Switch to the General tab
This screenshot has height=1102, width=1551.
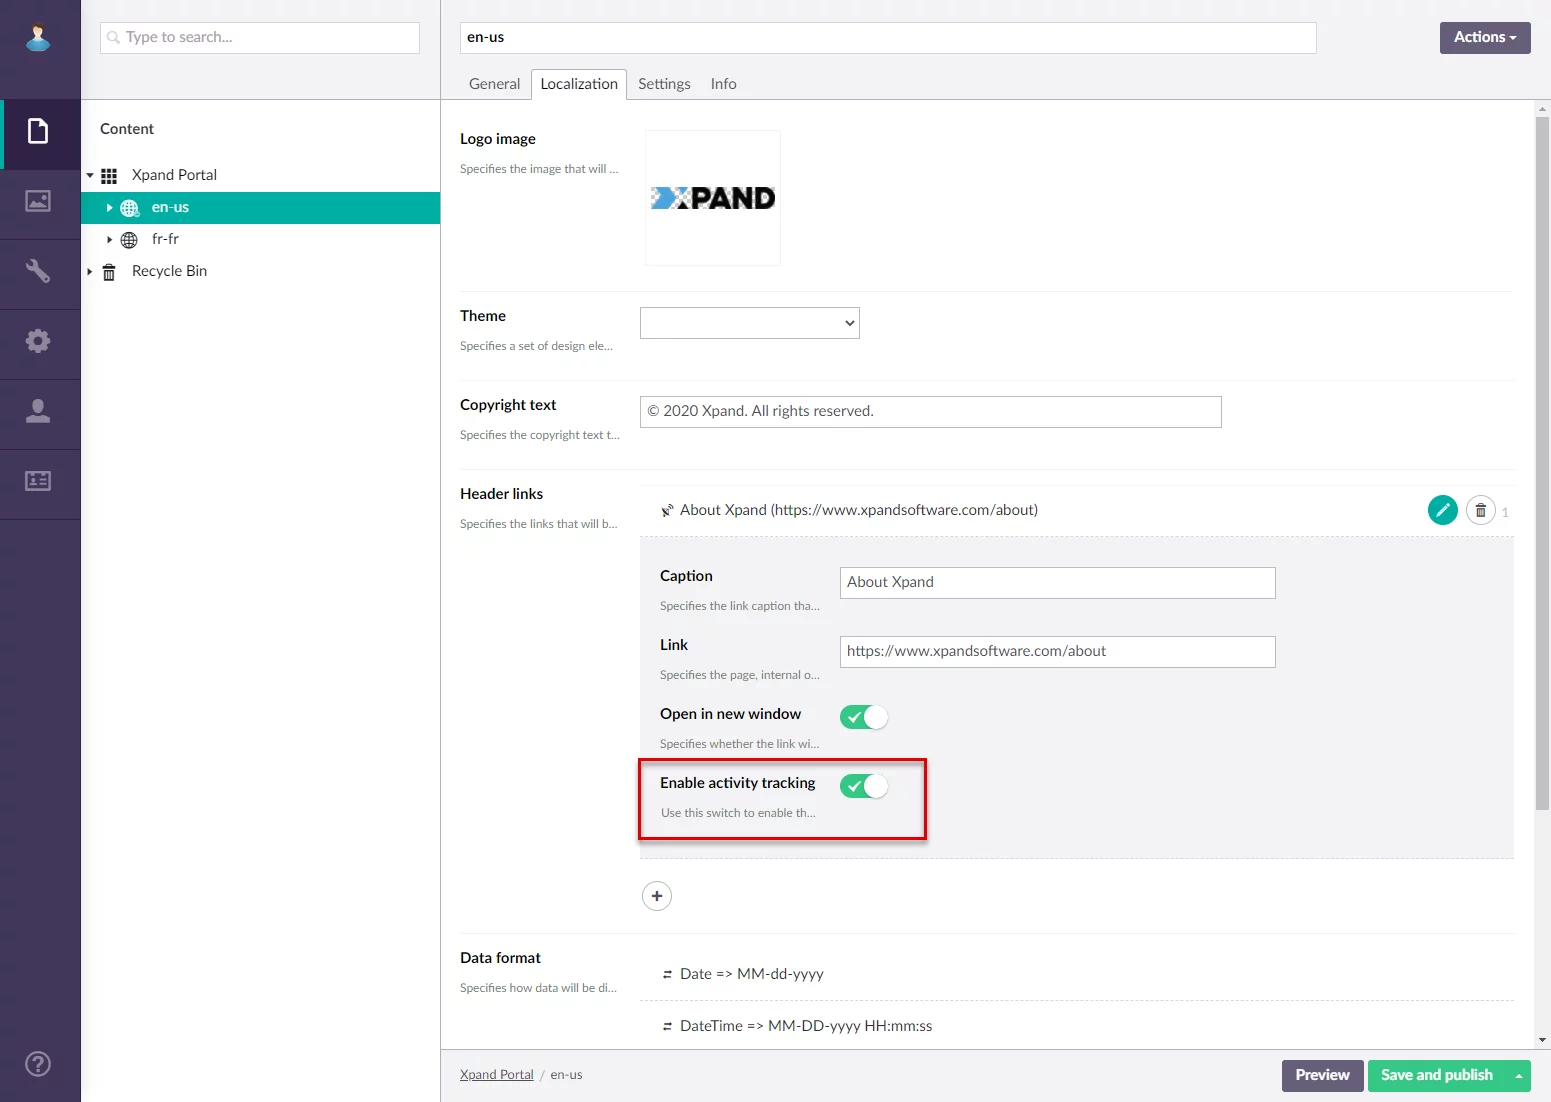[494, 84]
